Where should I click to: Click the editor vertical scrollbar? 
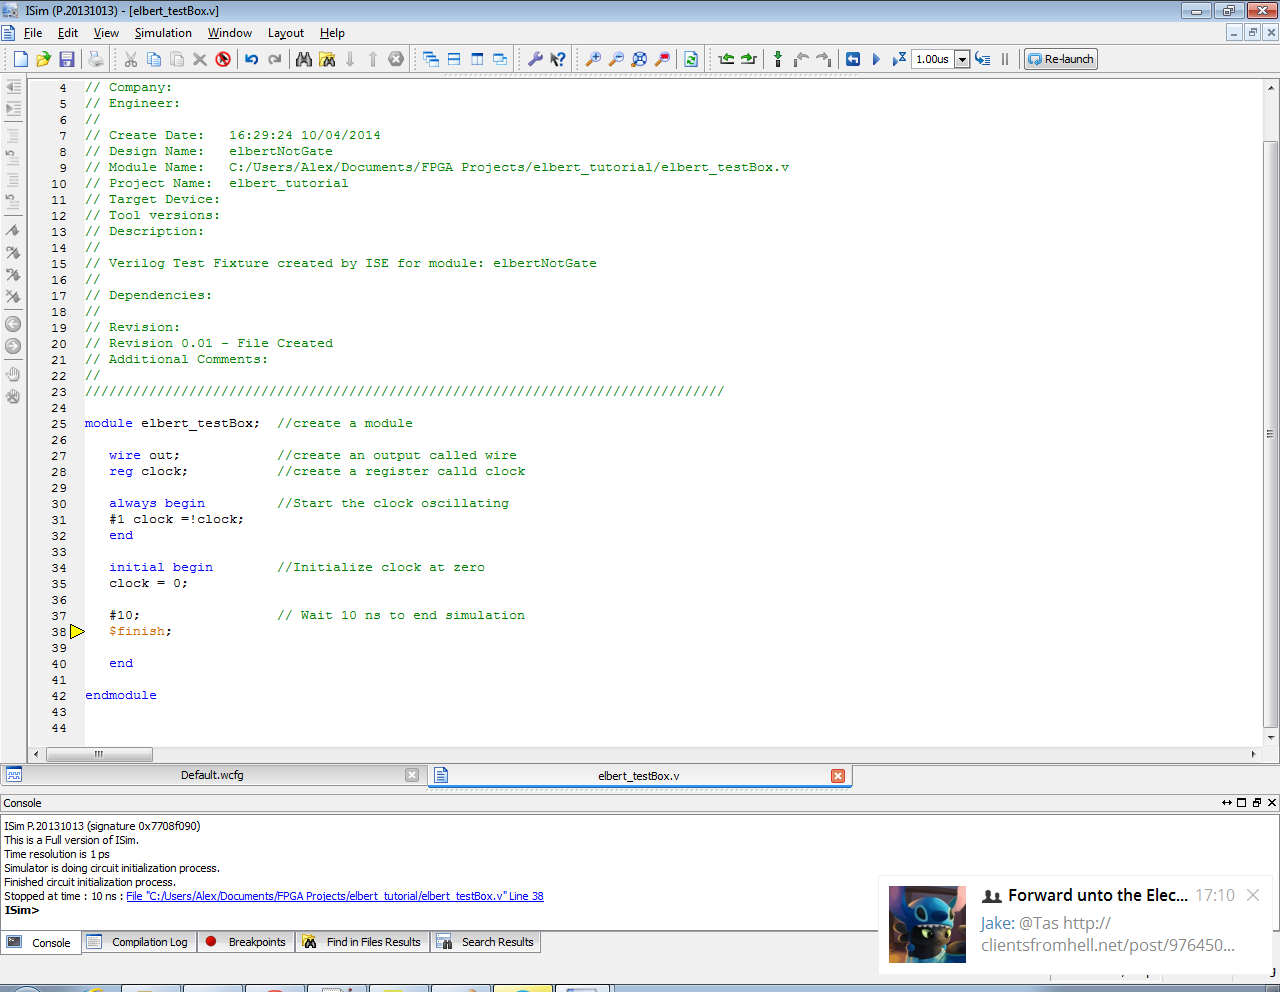[1271, 434]
